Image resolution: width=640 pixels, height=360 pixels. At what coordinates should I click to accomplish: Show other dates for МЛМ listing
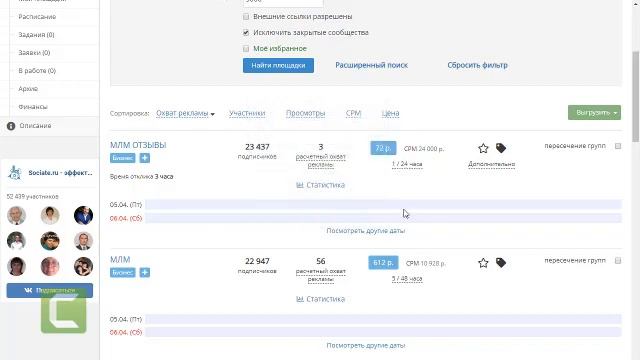(x=366, y=345)
